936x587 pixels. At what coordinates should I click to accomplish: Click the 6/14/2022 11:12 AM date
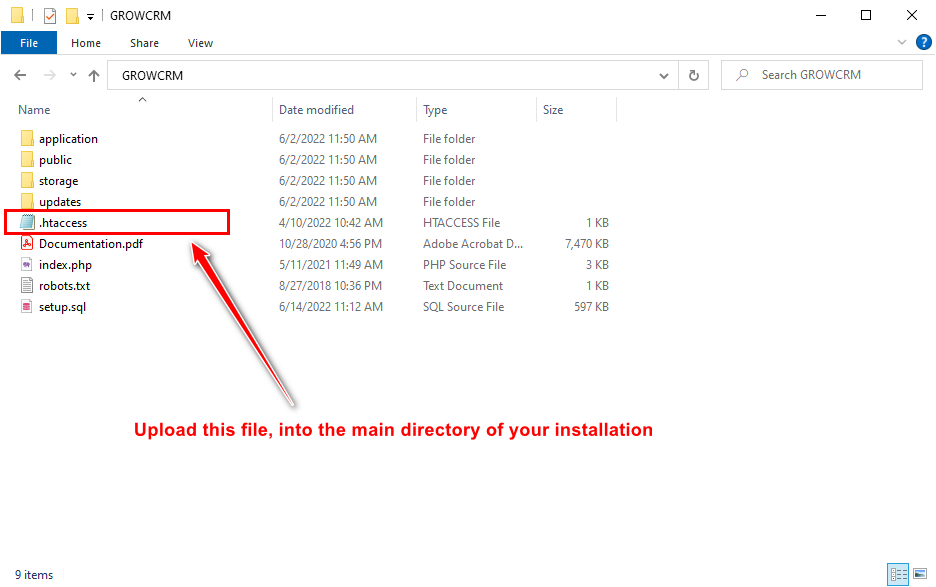[x=331, y=307]
